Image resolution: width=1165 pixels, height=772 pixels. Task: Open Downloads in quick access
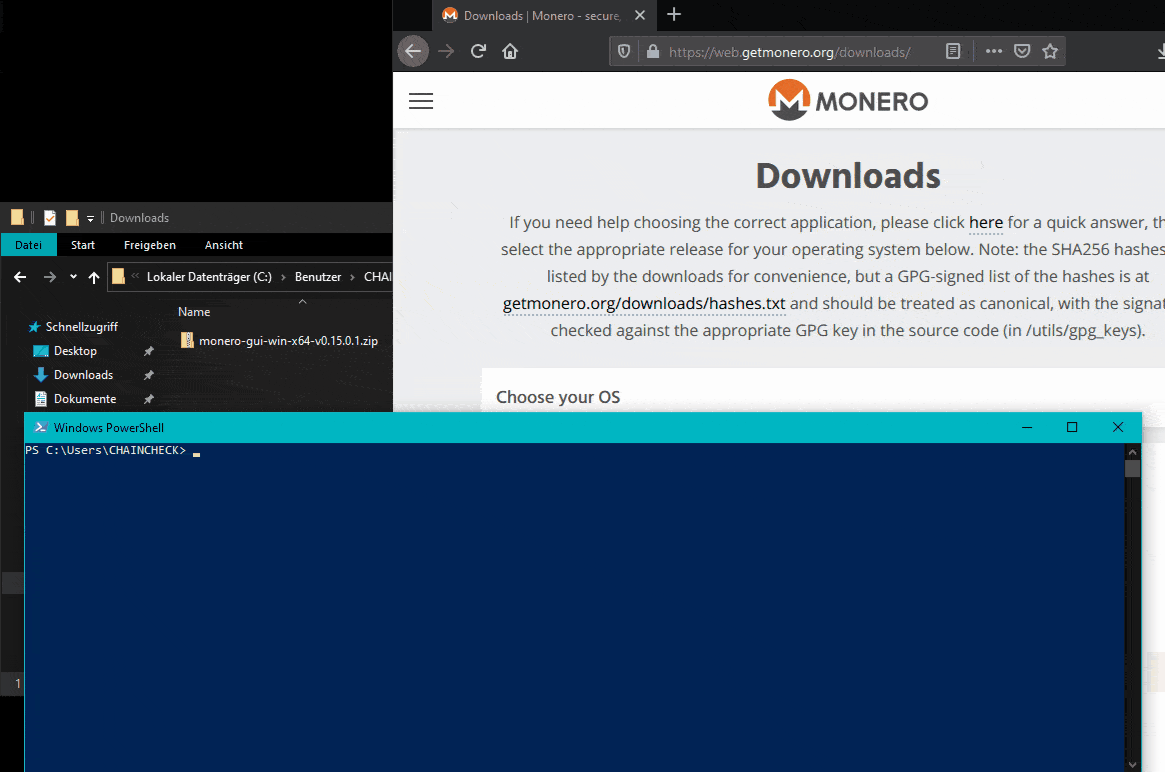pyautogui.click(x=74, y=374)
